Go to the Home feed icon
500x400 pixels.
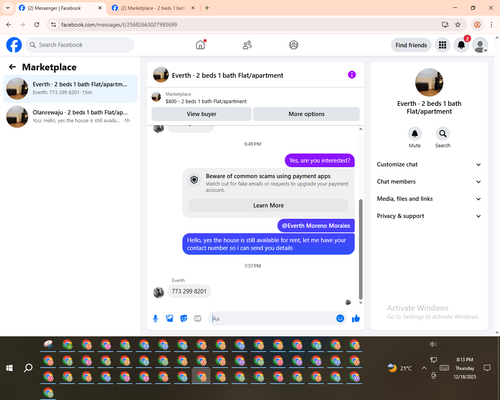(200, 45)
